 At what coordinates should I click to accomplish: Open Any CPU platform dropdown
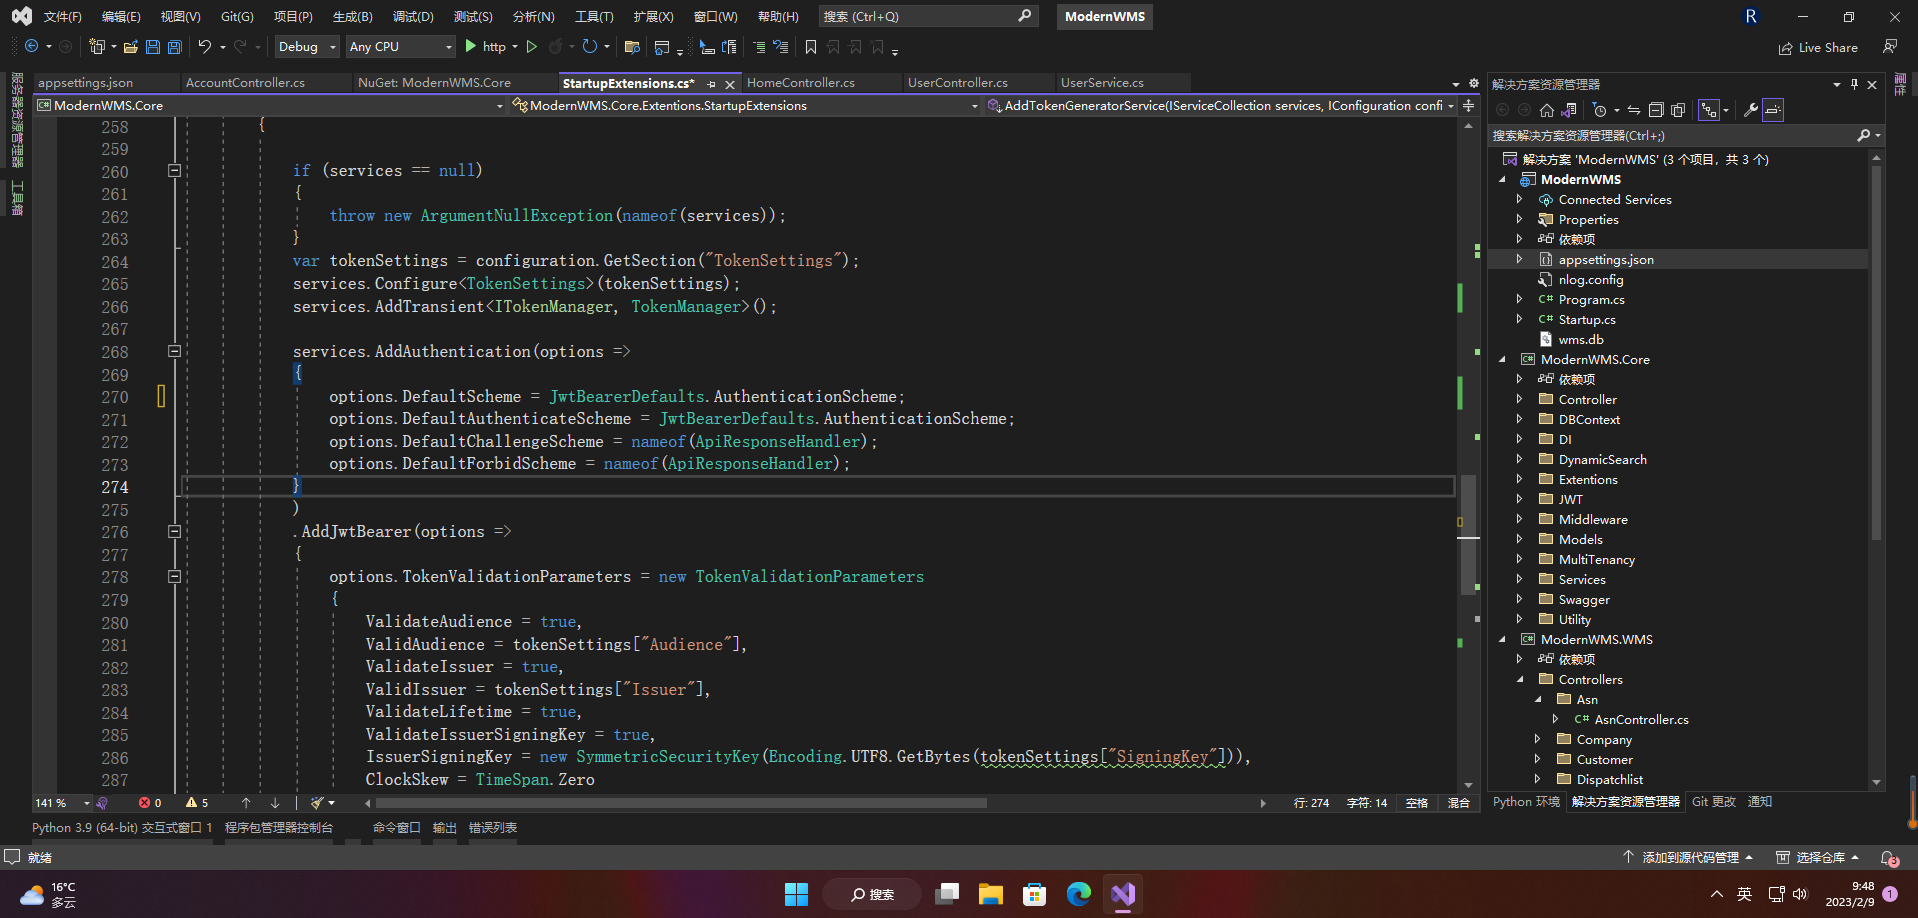[400, 47]
